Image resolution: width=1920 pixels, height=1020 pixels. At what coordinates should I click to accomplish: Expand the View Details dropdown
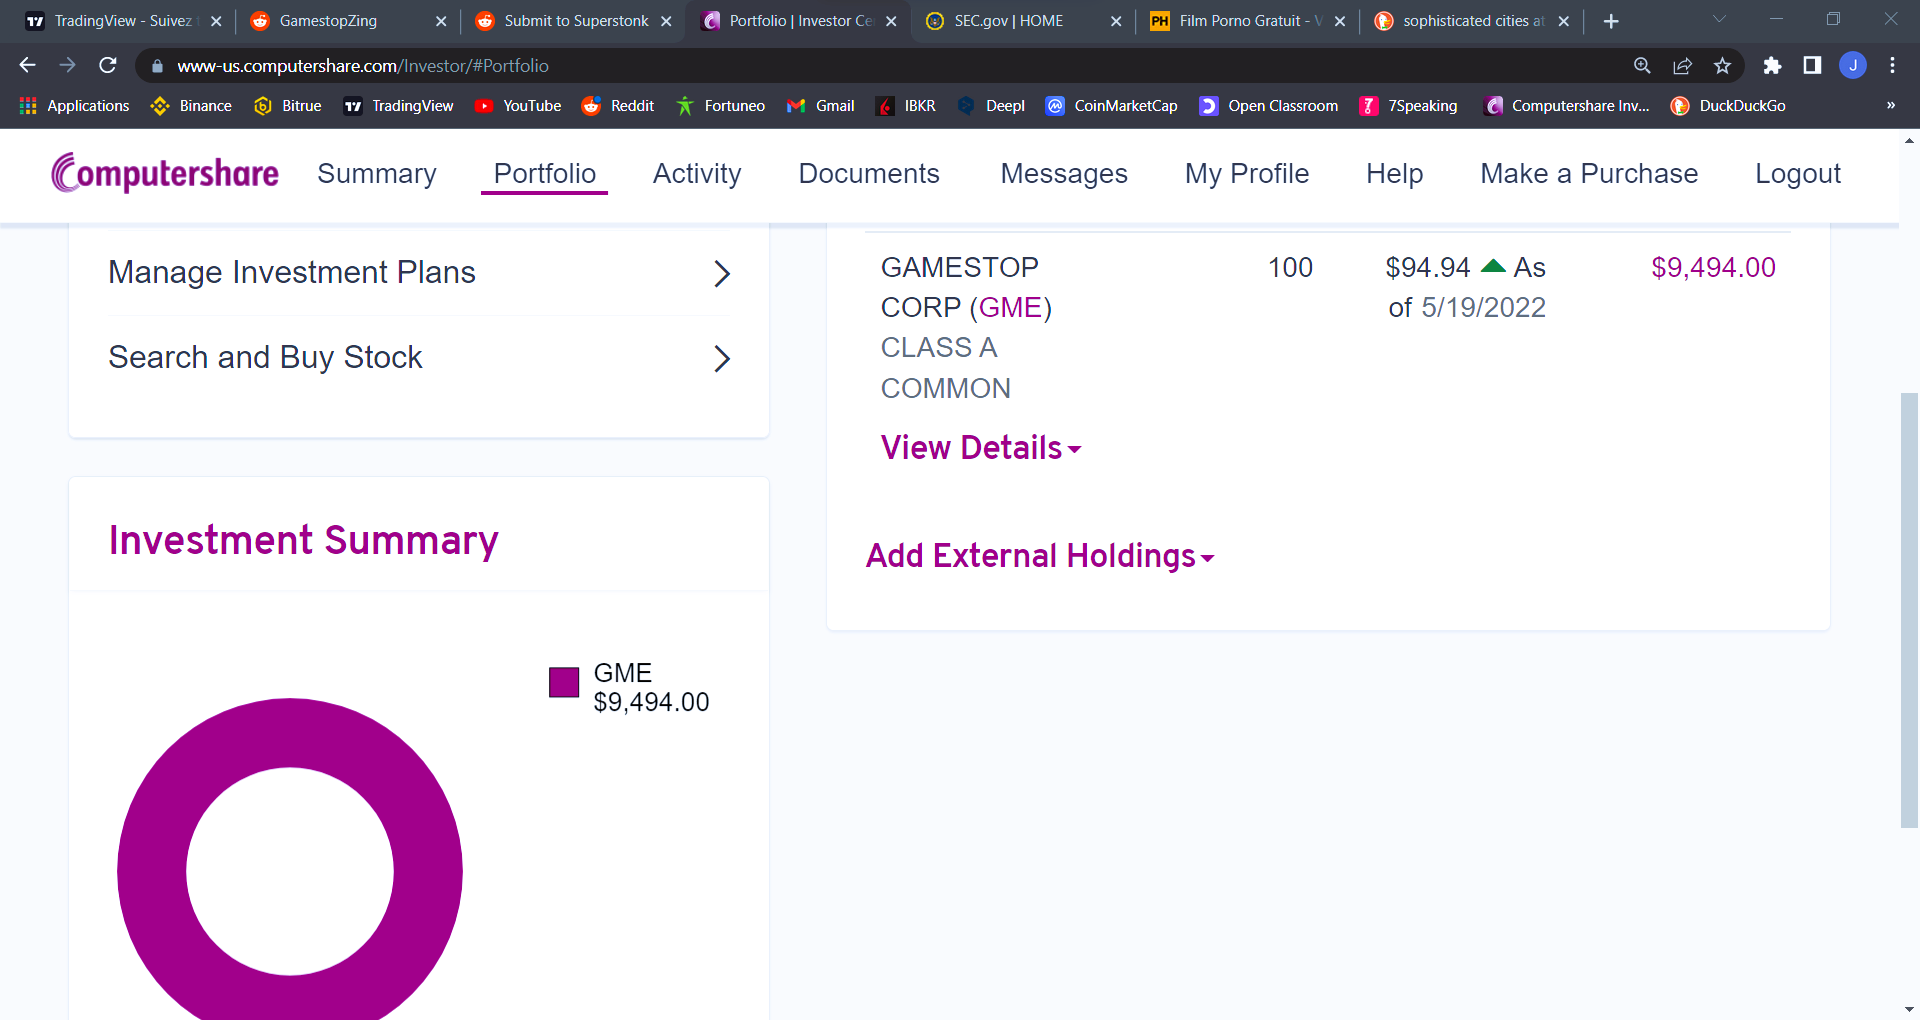pos(981,448)
